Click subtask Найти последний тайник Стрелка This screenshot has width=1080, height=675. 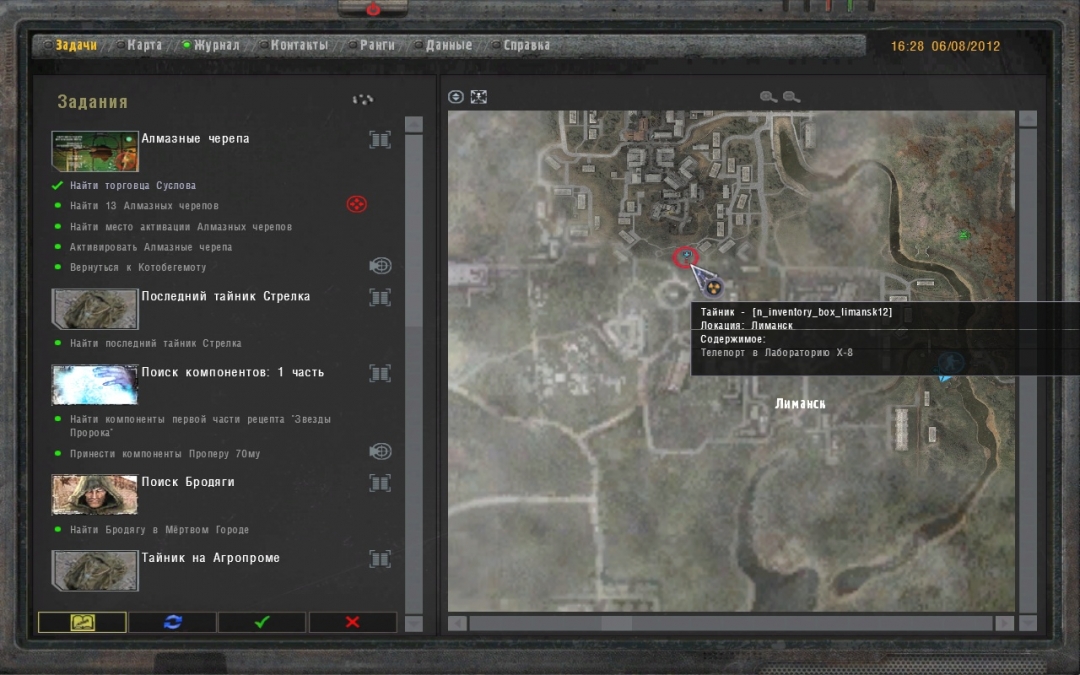(156, 343)
